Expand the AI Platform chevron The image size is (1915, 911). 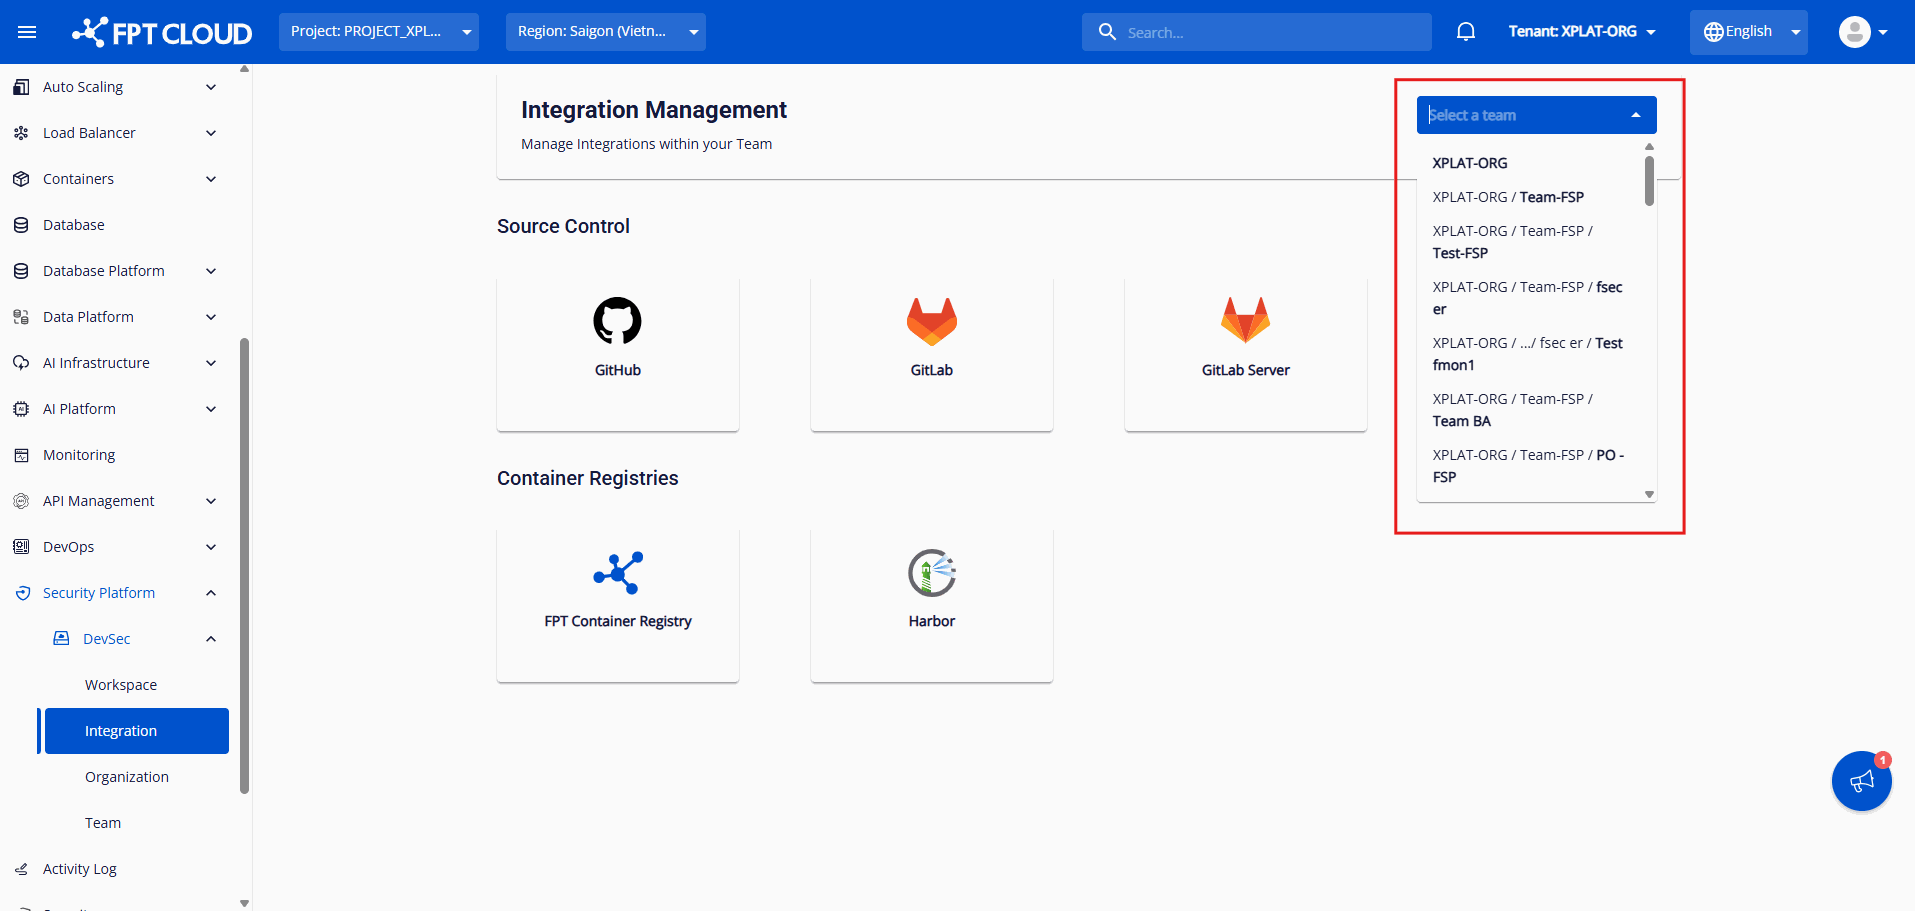[211, 409]
